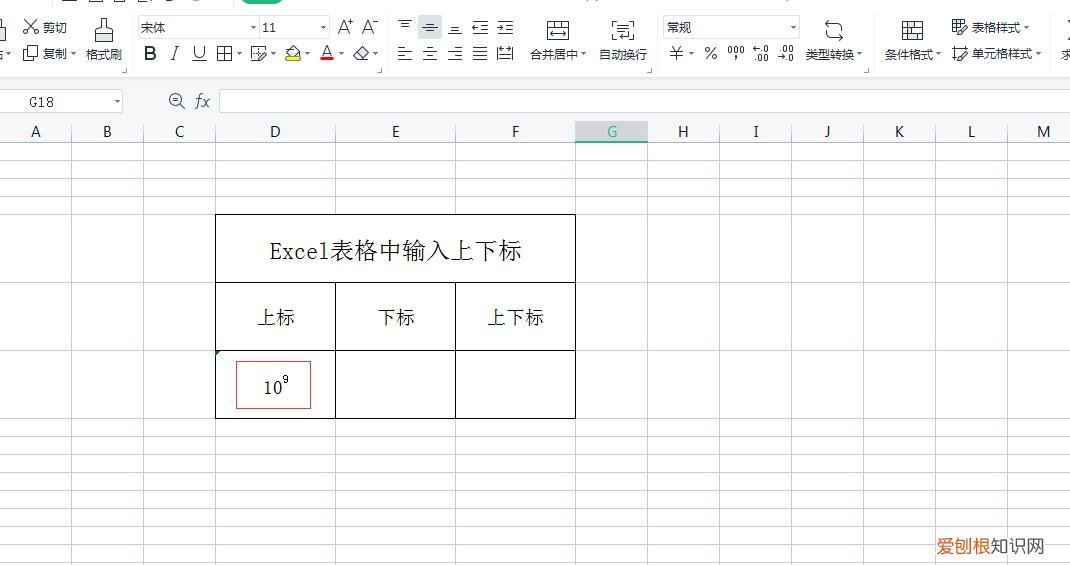Viewport: 1070px width, 565px height.
Task: Click the Cut (剪切) scissors button
Action: tap(45, 27)
